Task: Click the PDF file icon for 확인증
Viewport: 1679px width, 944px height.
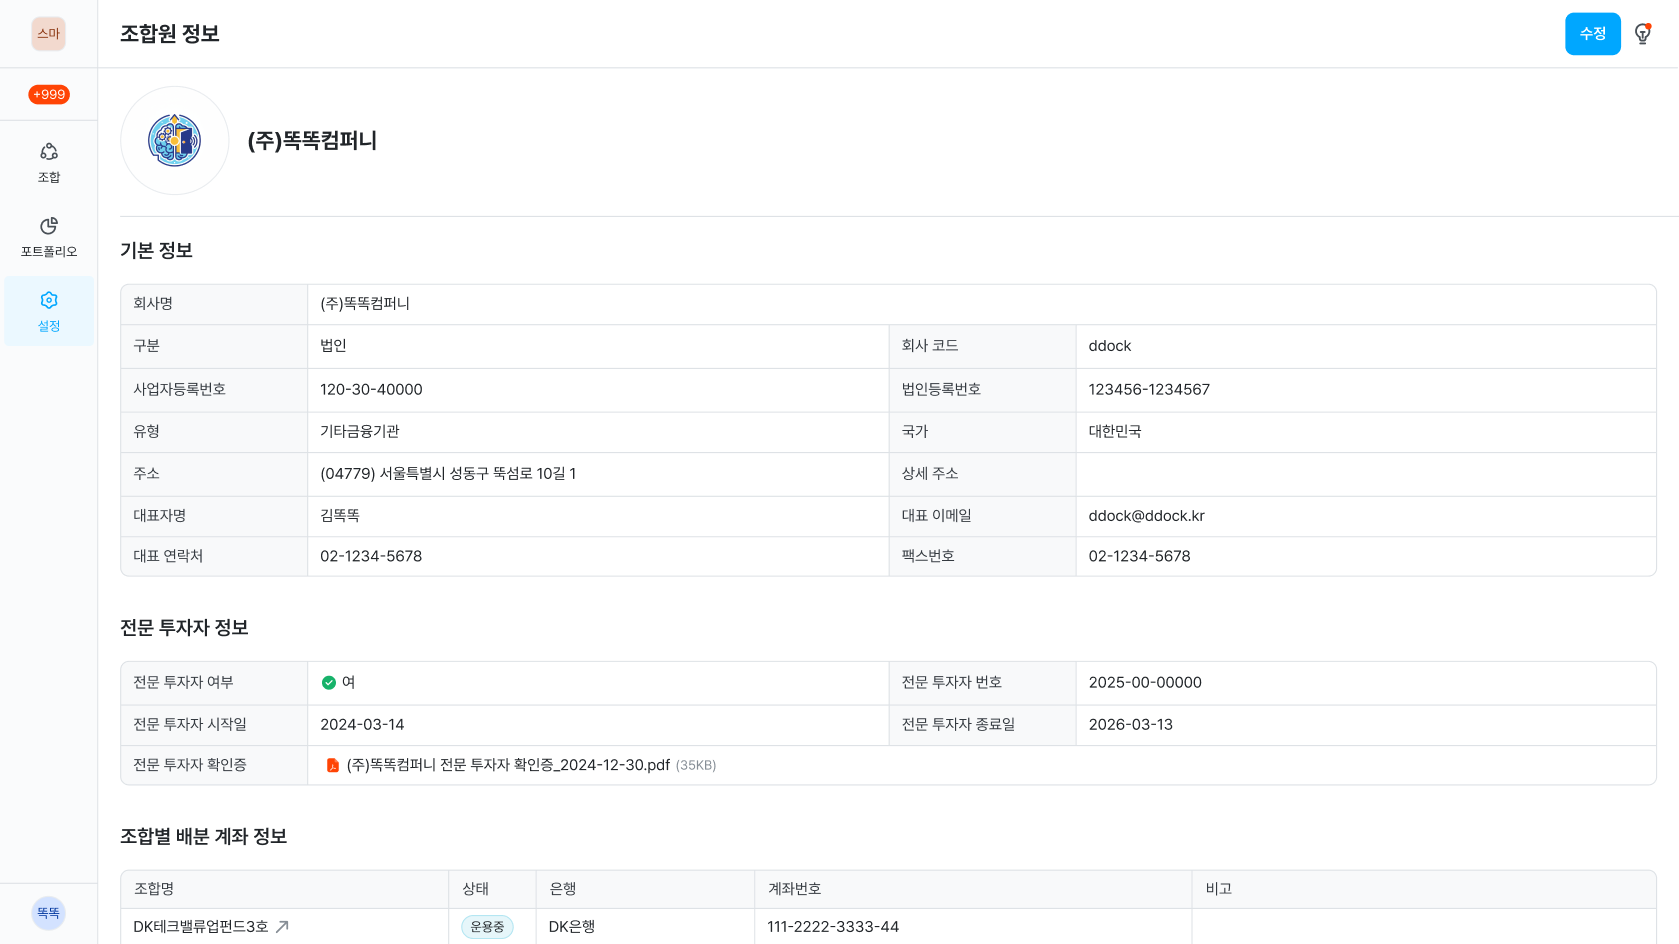Action: 333,765
